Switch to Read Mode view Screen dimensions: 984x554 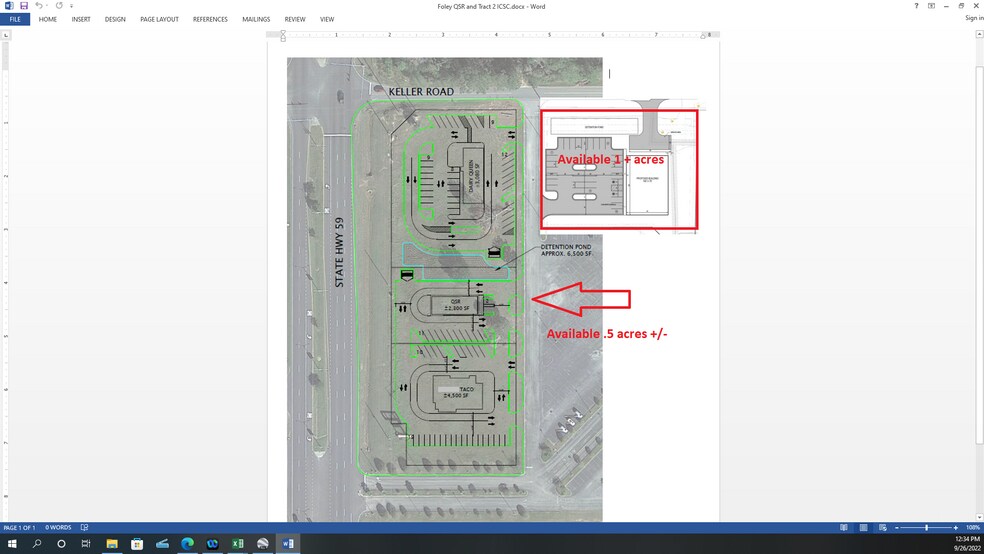pyautogui.click(x=844, y=527)
